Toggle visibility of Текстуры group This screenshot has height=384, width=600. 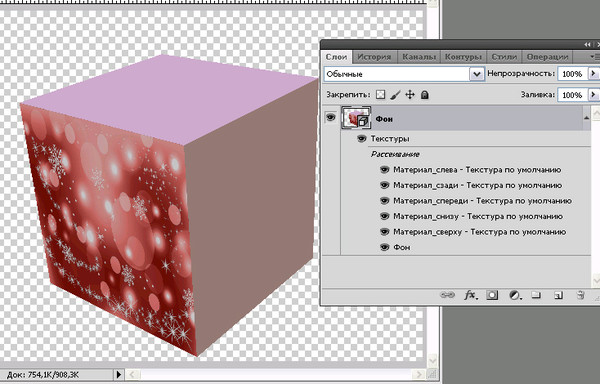click(362, 138)
